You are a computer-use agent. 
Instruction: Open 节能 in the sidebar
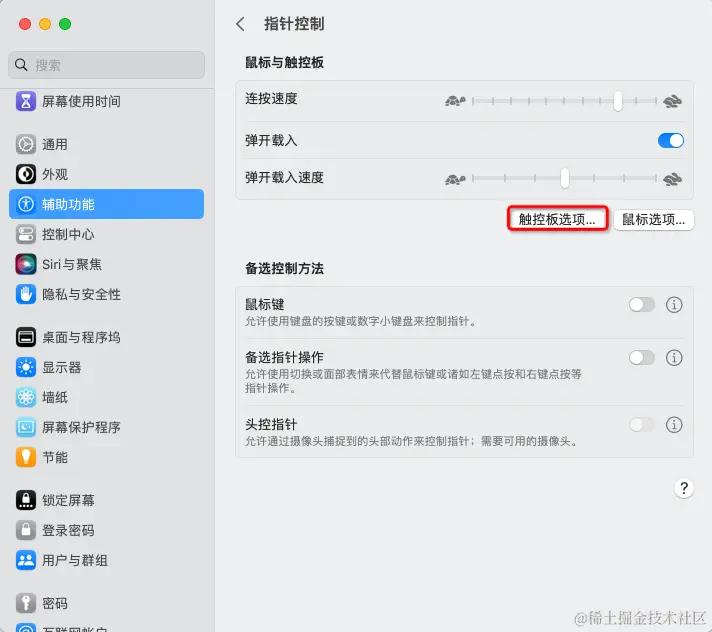[106, 457]
